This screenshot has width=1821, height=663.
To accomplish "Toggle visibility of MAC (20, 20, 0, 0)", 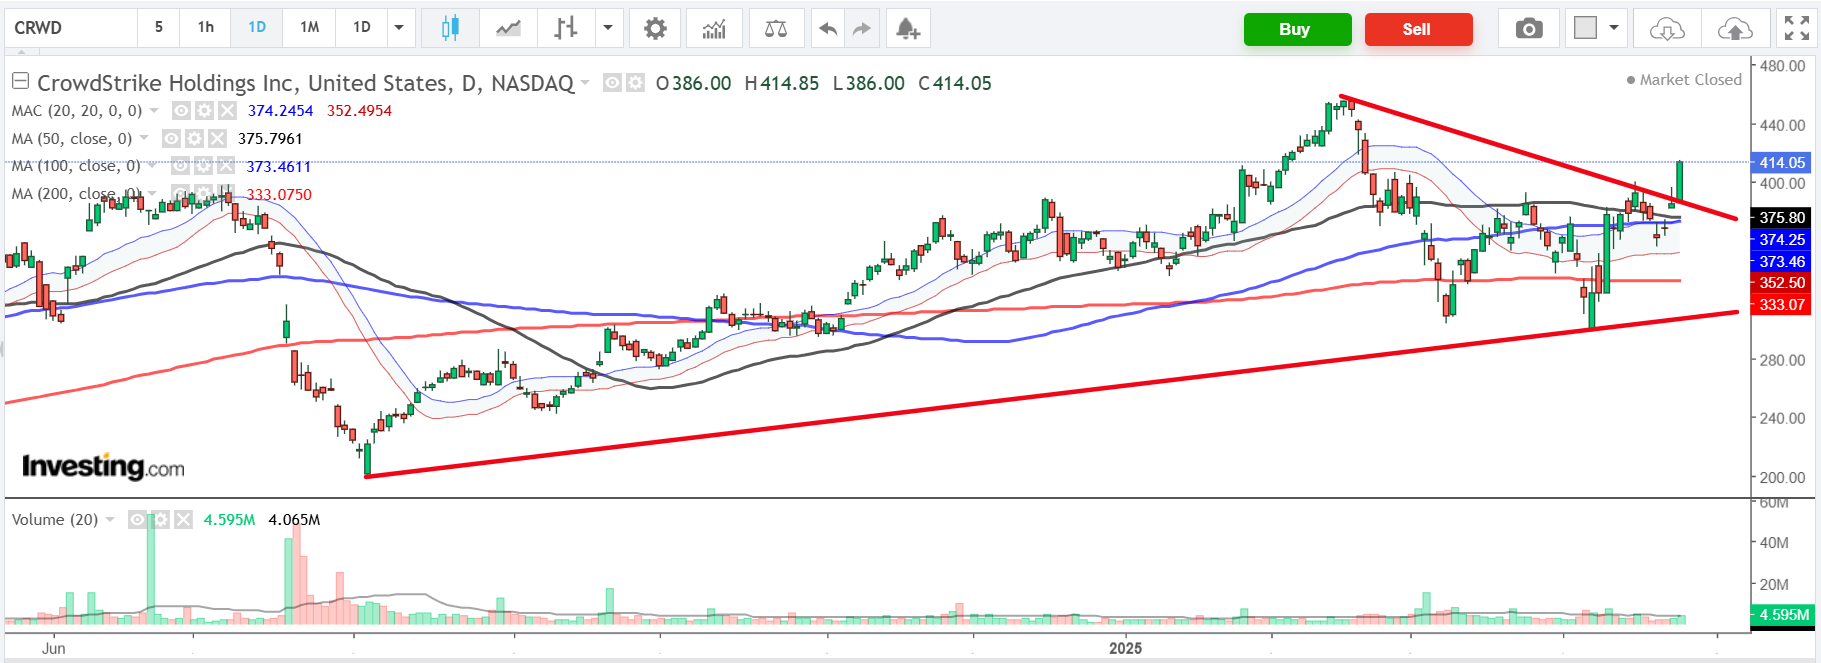I will pos(181,111).
